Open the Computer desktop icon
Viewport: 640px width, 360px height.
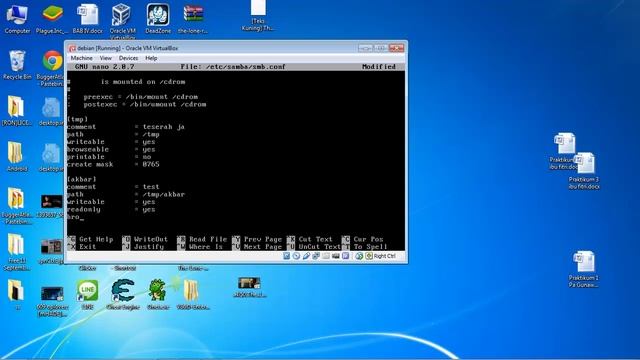[x=17, y=19]
